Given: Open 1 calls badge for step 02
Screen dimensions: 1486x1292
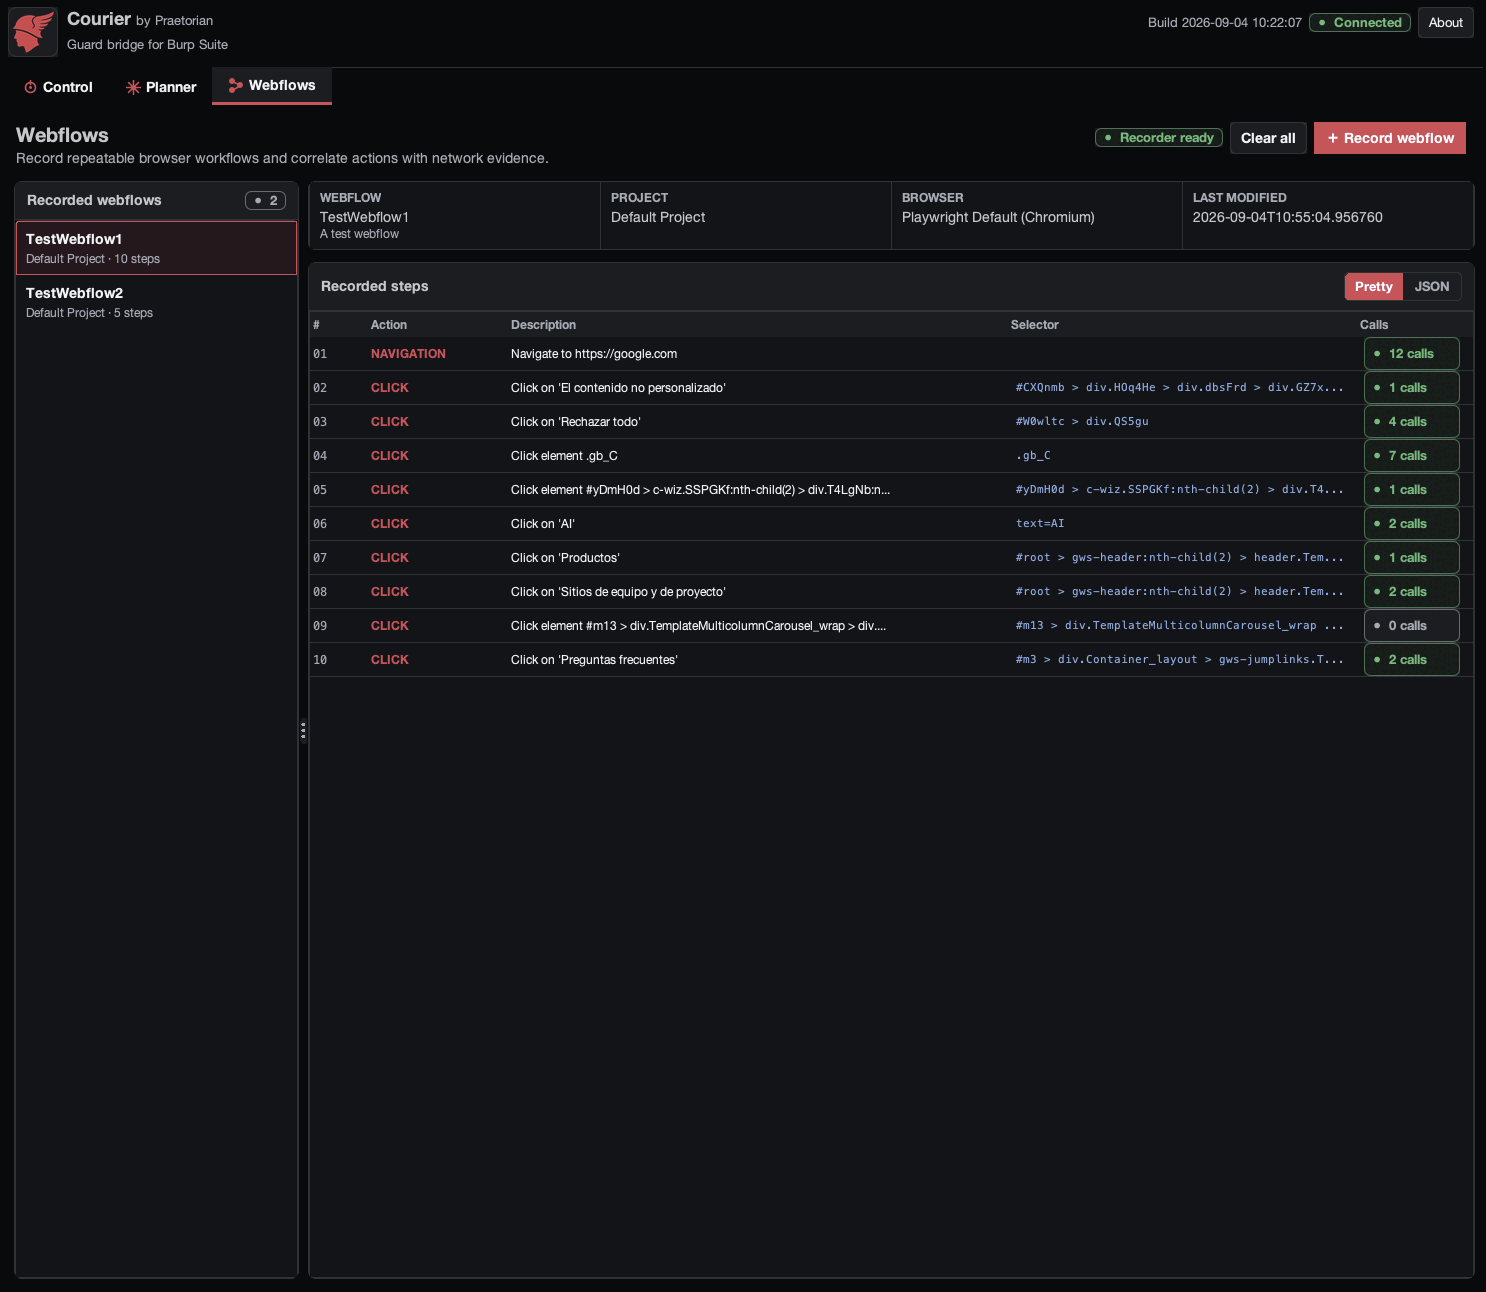Looking at the screenshot, I should coord(1411,388).
